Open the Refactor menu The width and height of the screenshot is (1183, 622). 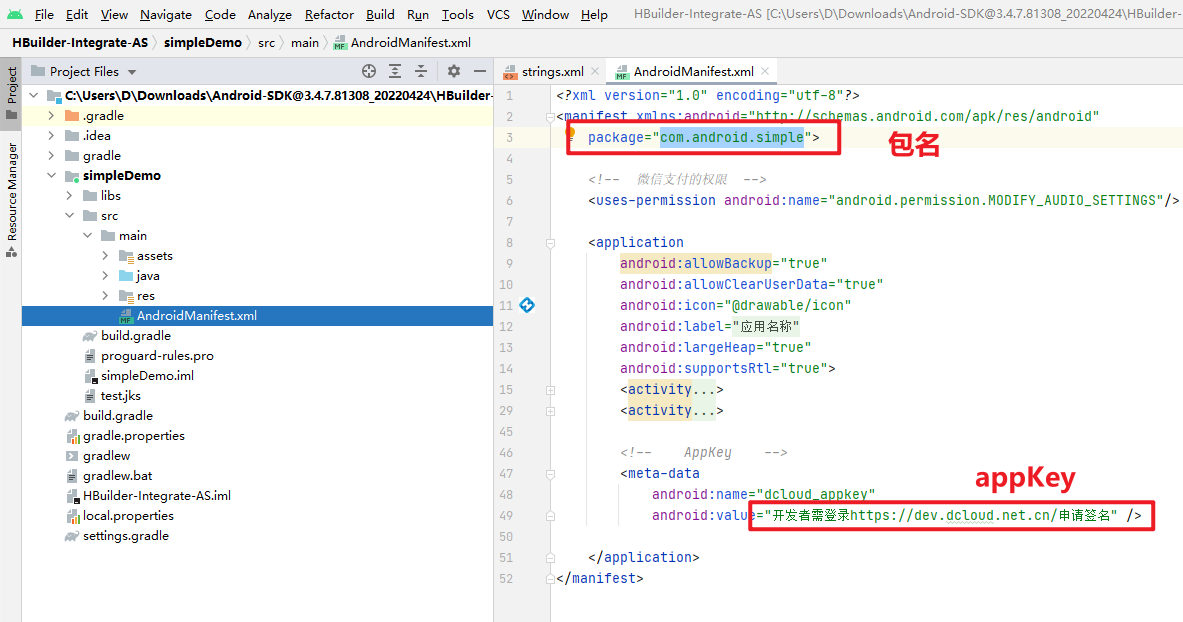coord(329,14)
